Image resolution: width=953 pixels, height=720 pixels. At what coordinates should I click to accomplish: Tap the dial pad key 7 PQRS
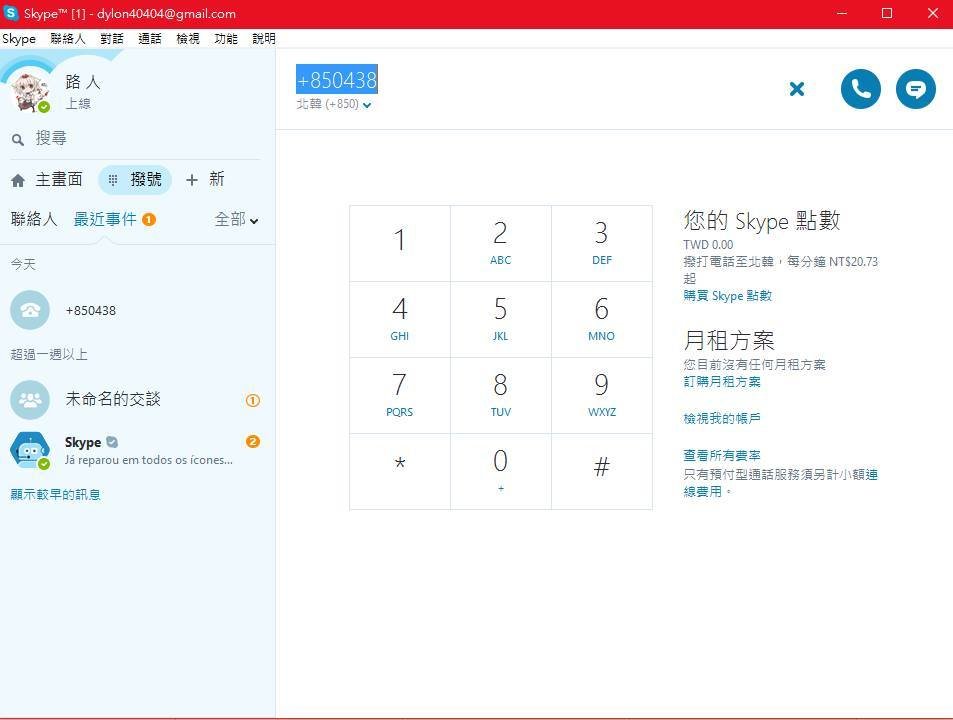[400, 396]
